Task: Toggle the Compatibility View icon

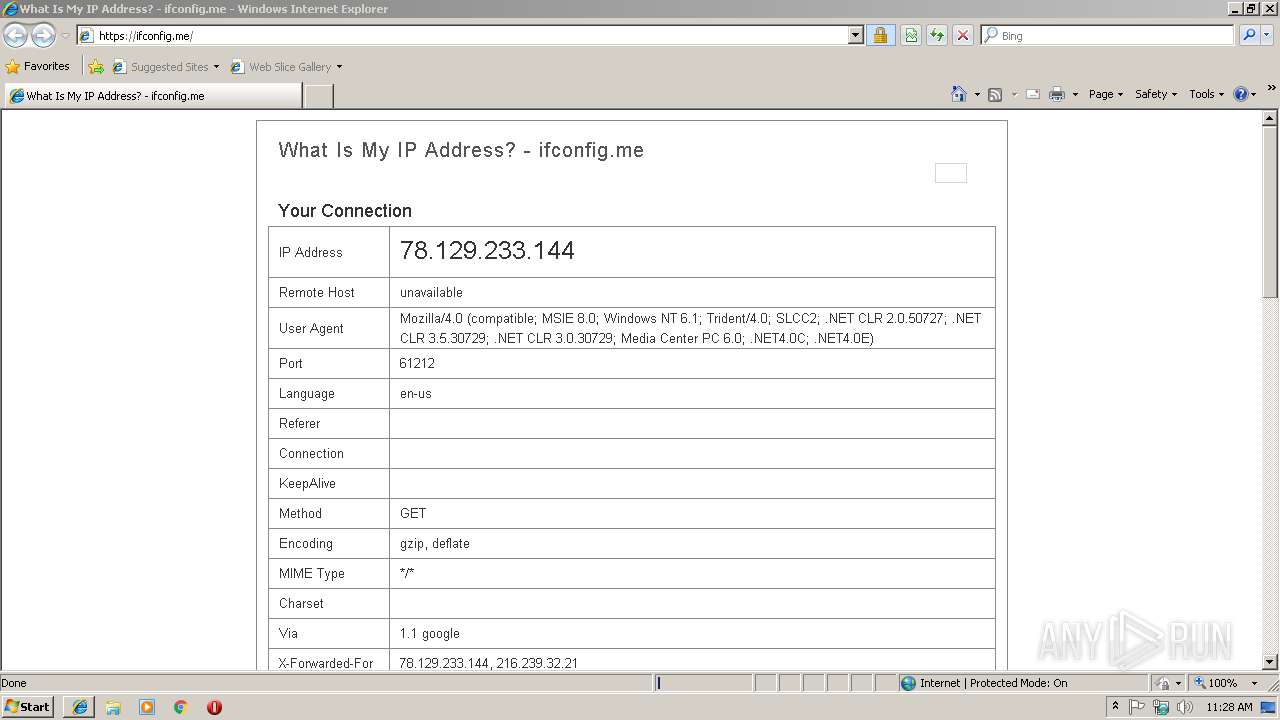Action: pos(911,36)
